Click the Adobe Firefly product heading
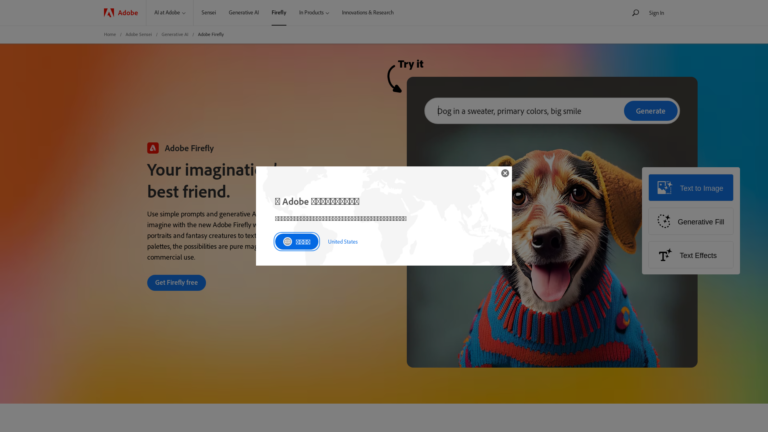Viewport: 768px width, 432px height. click(189, 148)
